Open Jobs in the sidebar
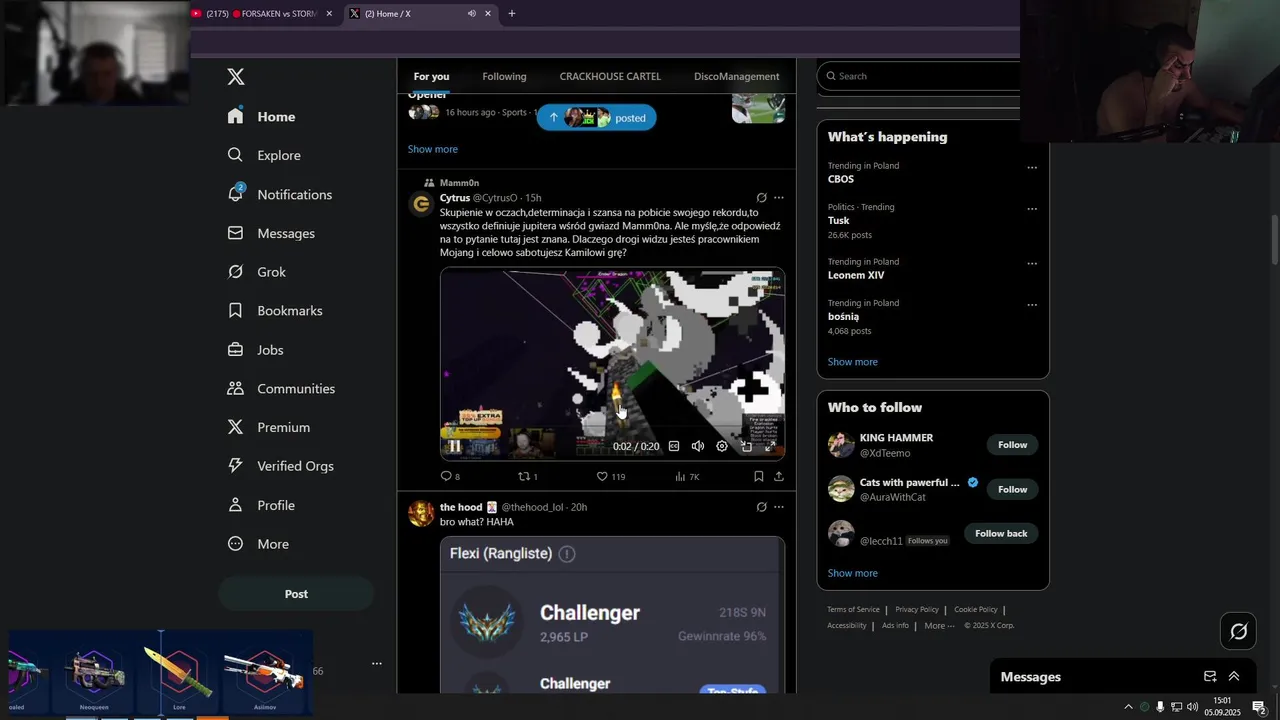The image size is (1280, 720). 256,350
